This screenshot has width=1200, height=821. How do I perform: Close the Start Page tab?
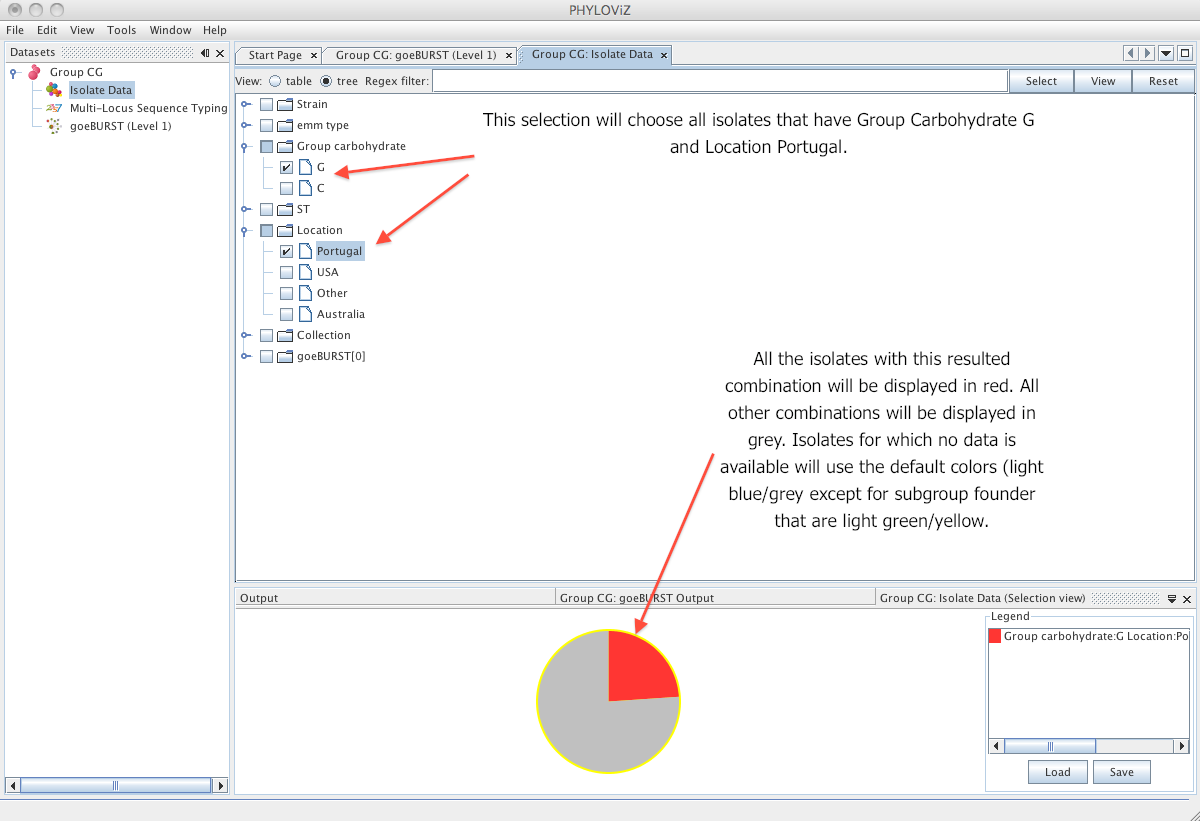click(x=314, y=56)
